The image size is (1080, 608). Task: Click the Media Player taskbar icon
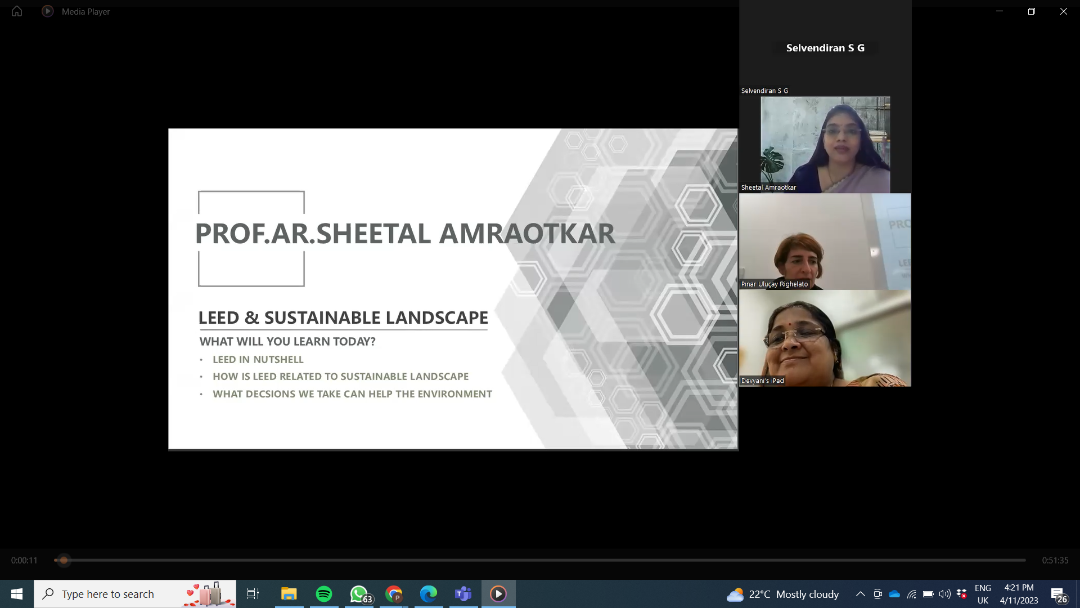[x=498, y=594]
